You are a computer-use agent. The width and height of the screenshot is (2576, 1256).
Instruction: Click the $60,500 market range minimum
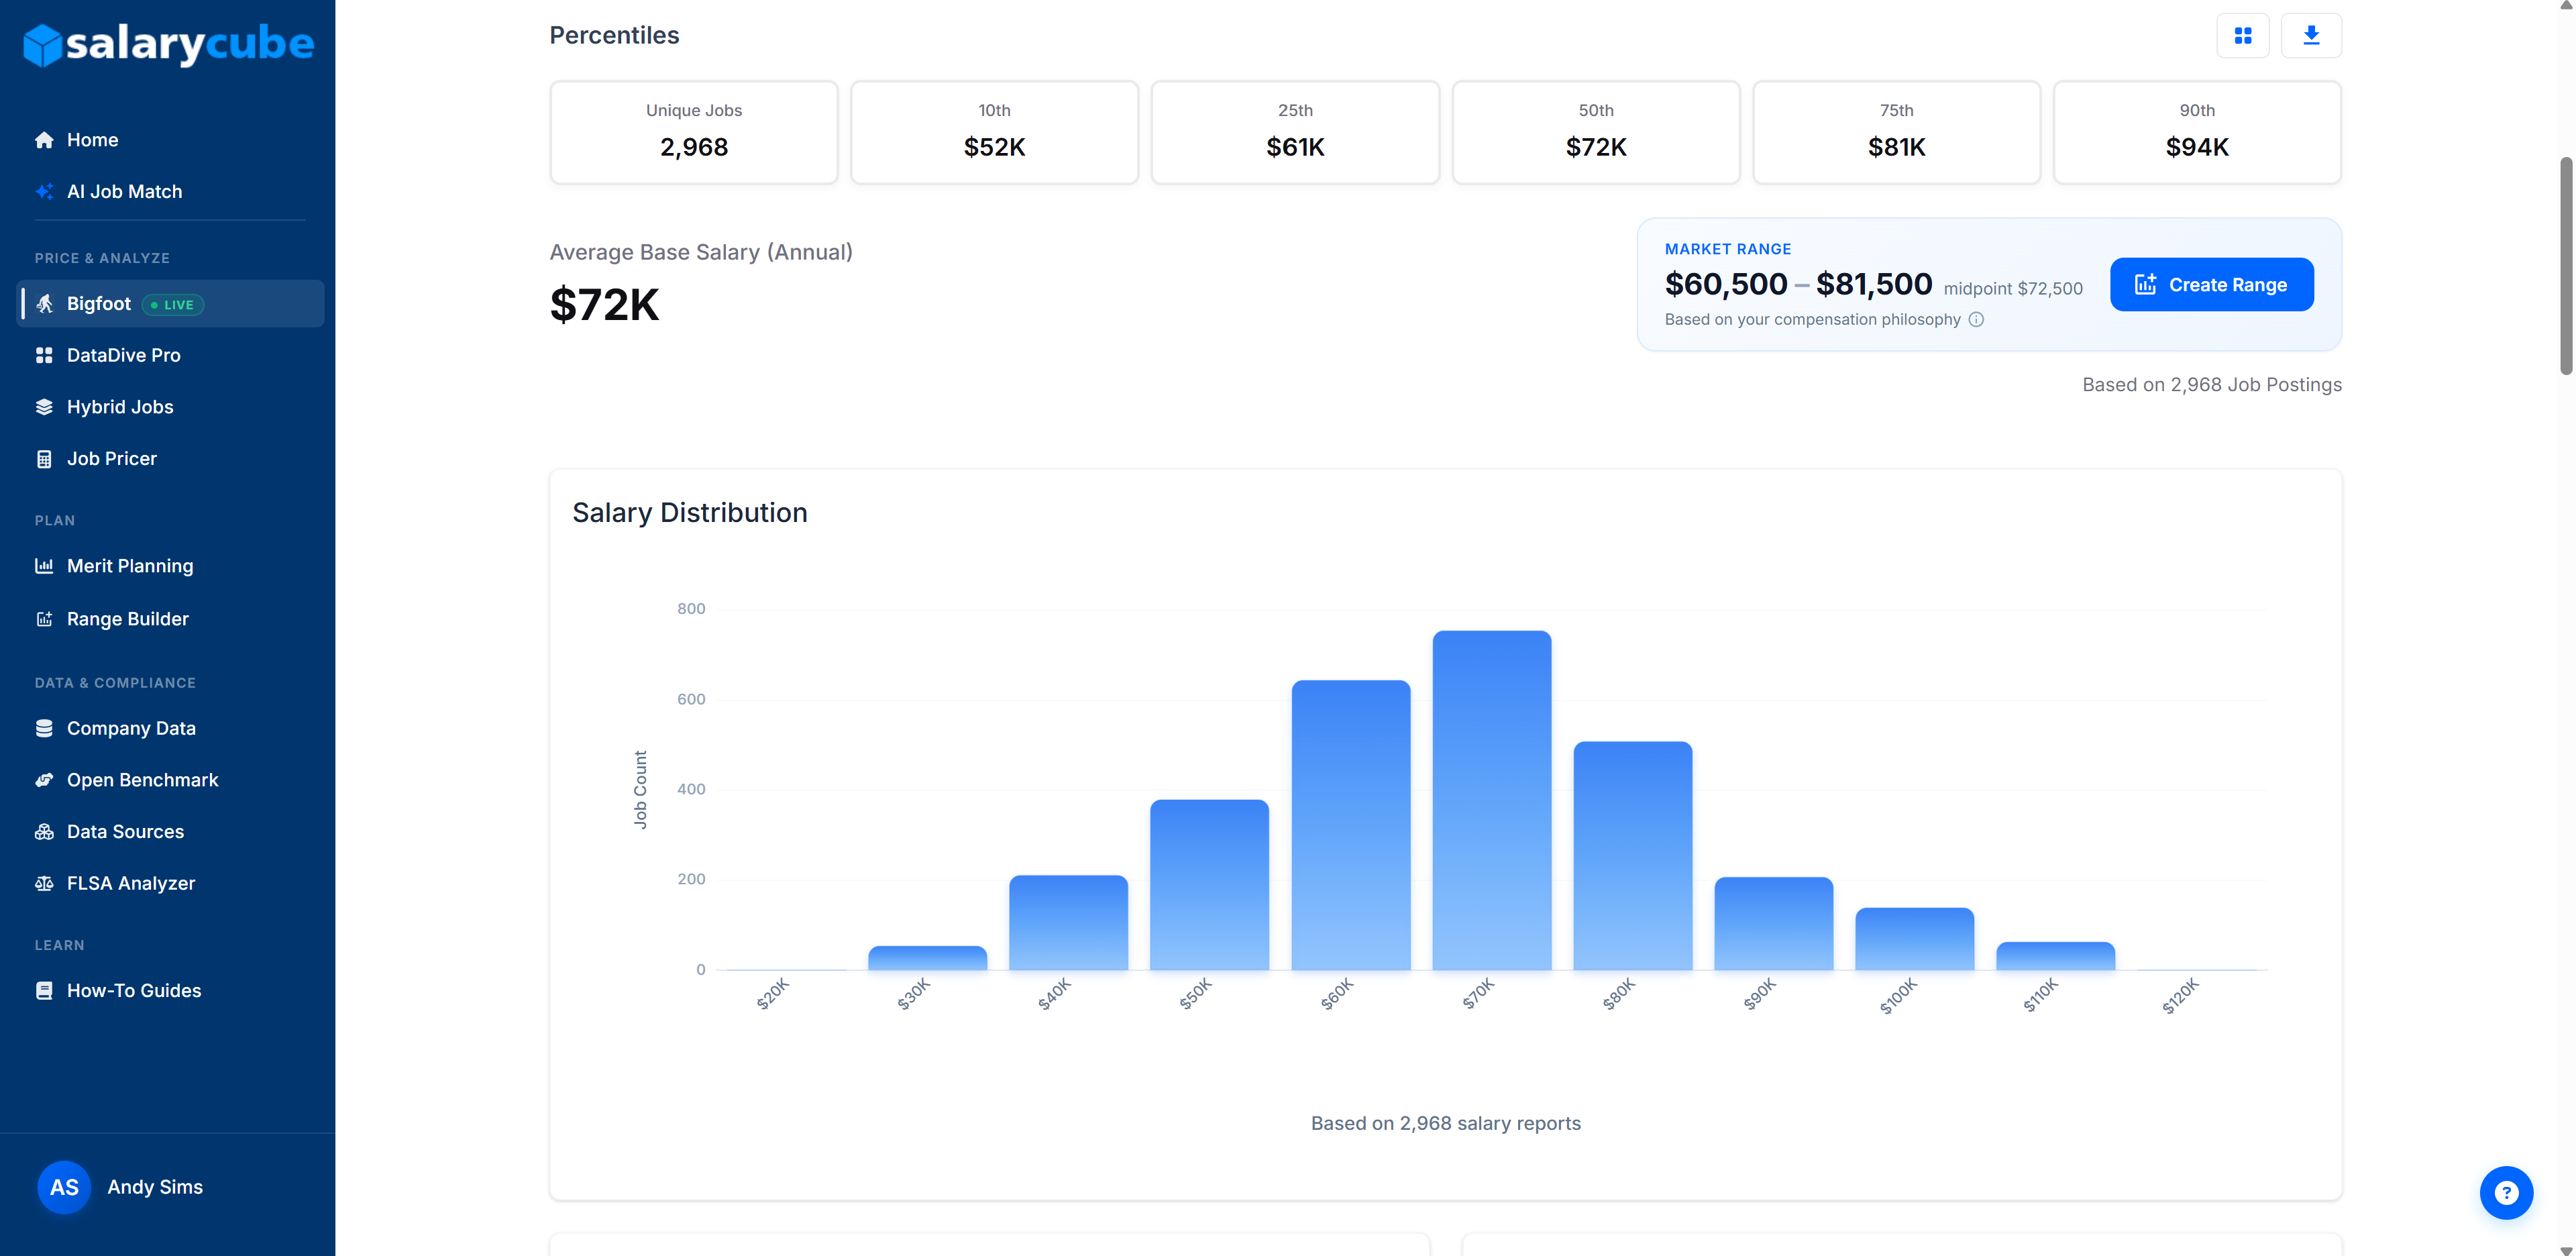click(x=1726, y=285)
